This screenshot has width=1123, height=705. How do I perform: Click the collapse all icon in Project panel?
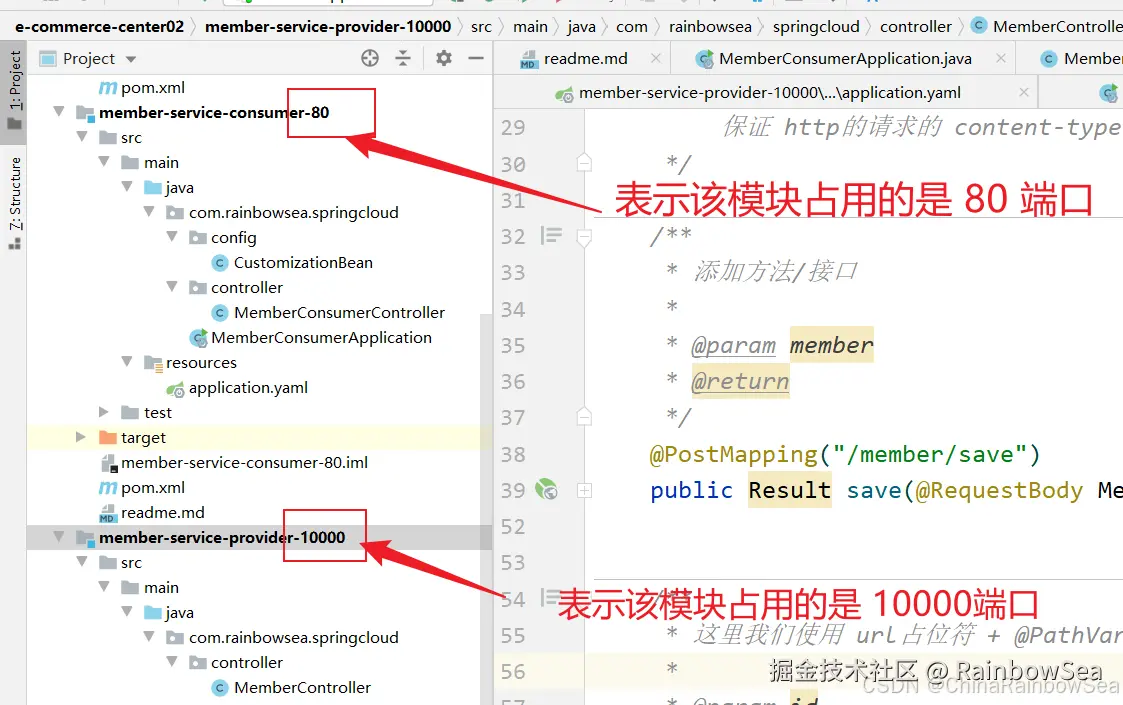[403, 58]
